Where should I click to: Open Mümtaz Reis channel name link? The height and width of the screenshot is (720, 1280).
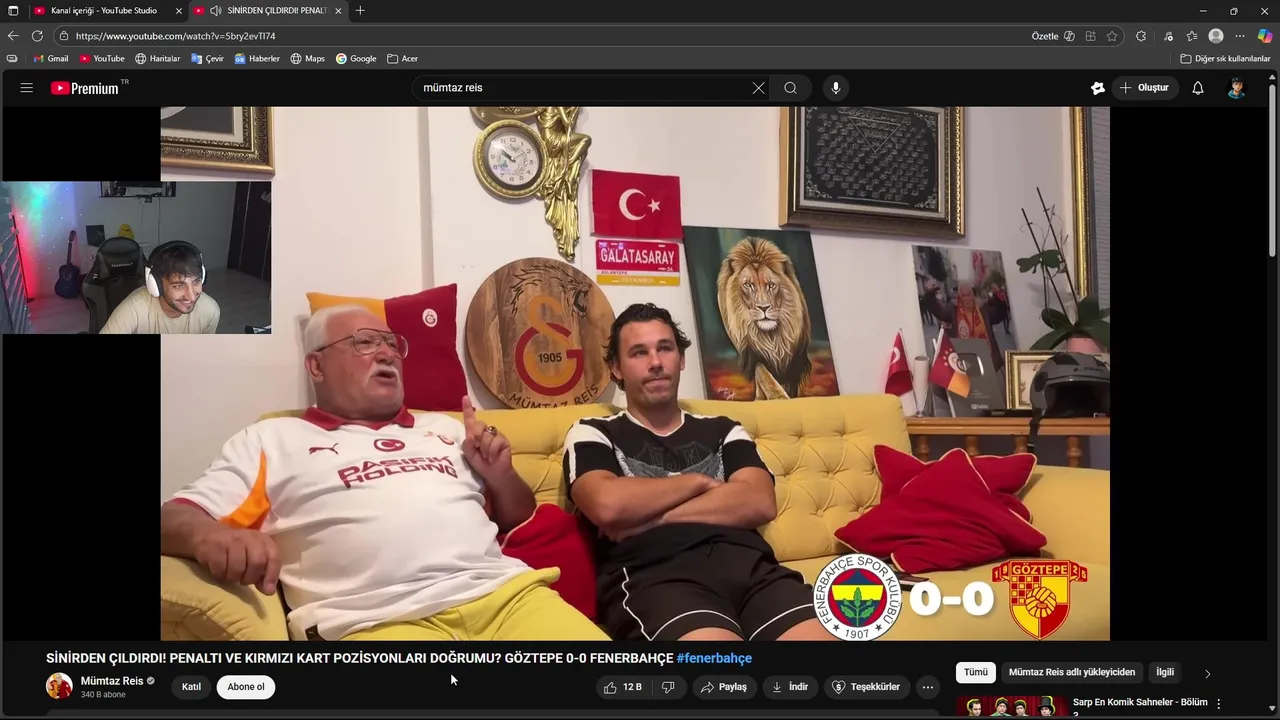[x=112, y=681]
